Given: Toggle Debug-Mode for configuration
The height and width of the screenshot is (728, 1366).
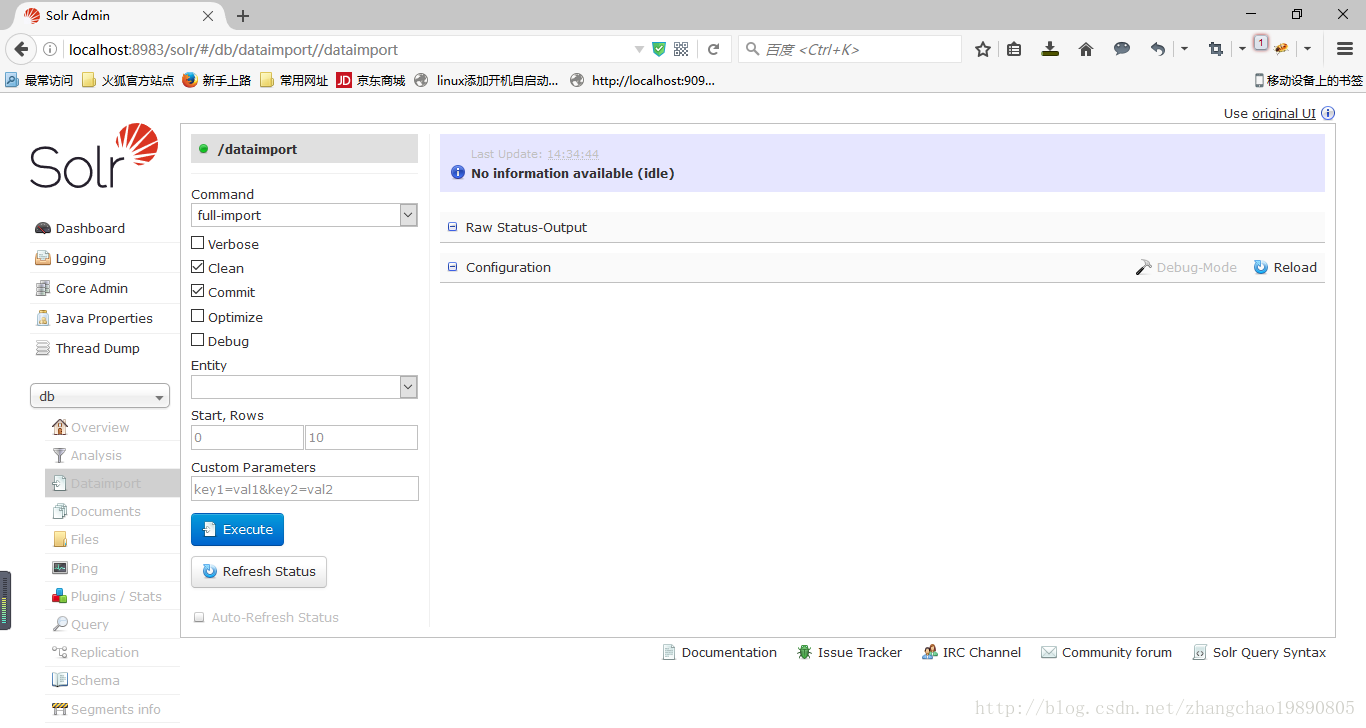Looking at the screenshot, I should tap(1186, 267).
